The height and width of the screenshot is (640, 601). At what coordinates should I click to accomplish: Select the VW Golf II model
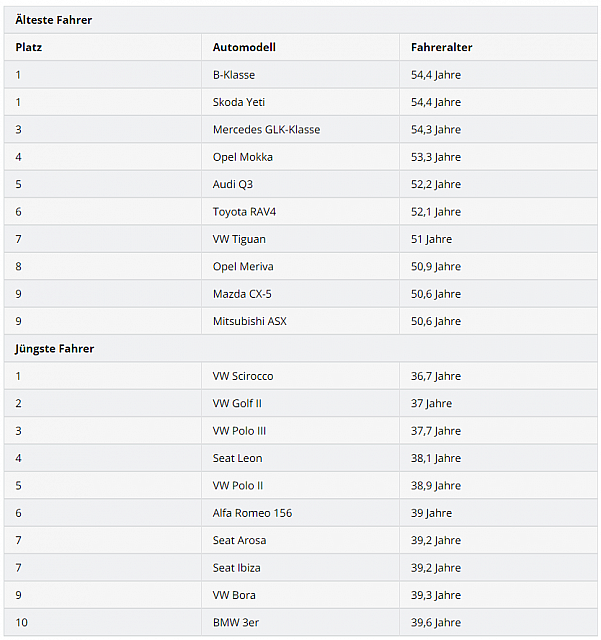pos(237,404)
